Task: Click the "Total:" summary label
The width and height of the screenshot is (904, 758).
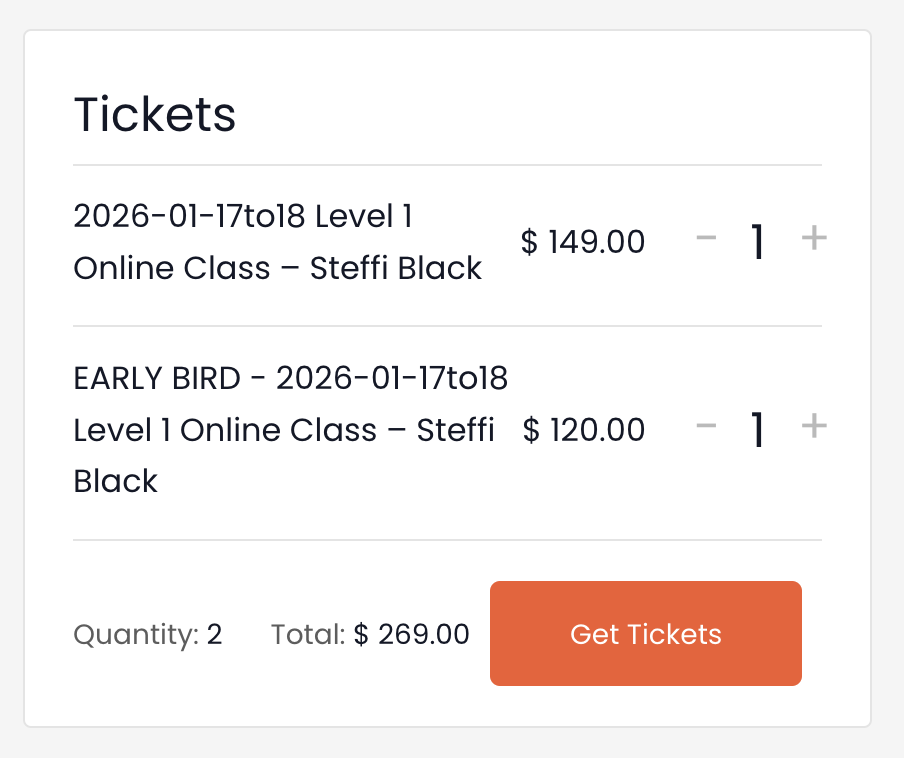Action: pos(308,635)
